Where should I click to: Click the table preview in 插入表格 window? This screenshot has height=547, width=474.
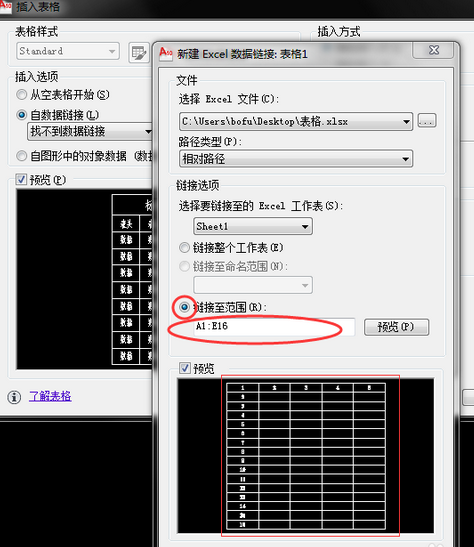[x=84, y=279]
